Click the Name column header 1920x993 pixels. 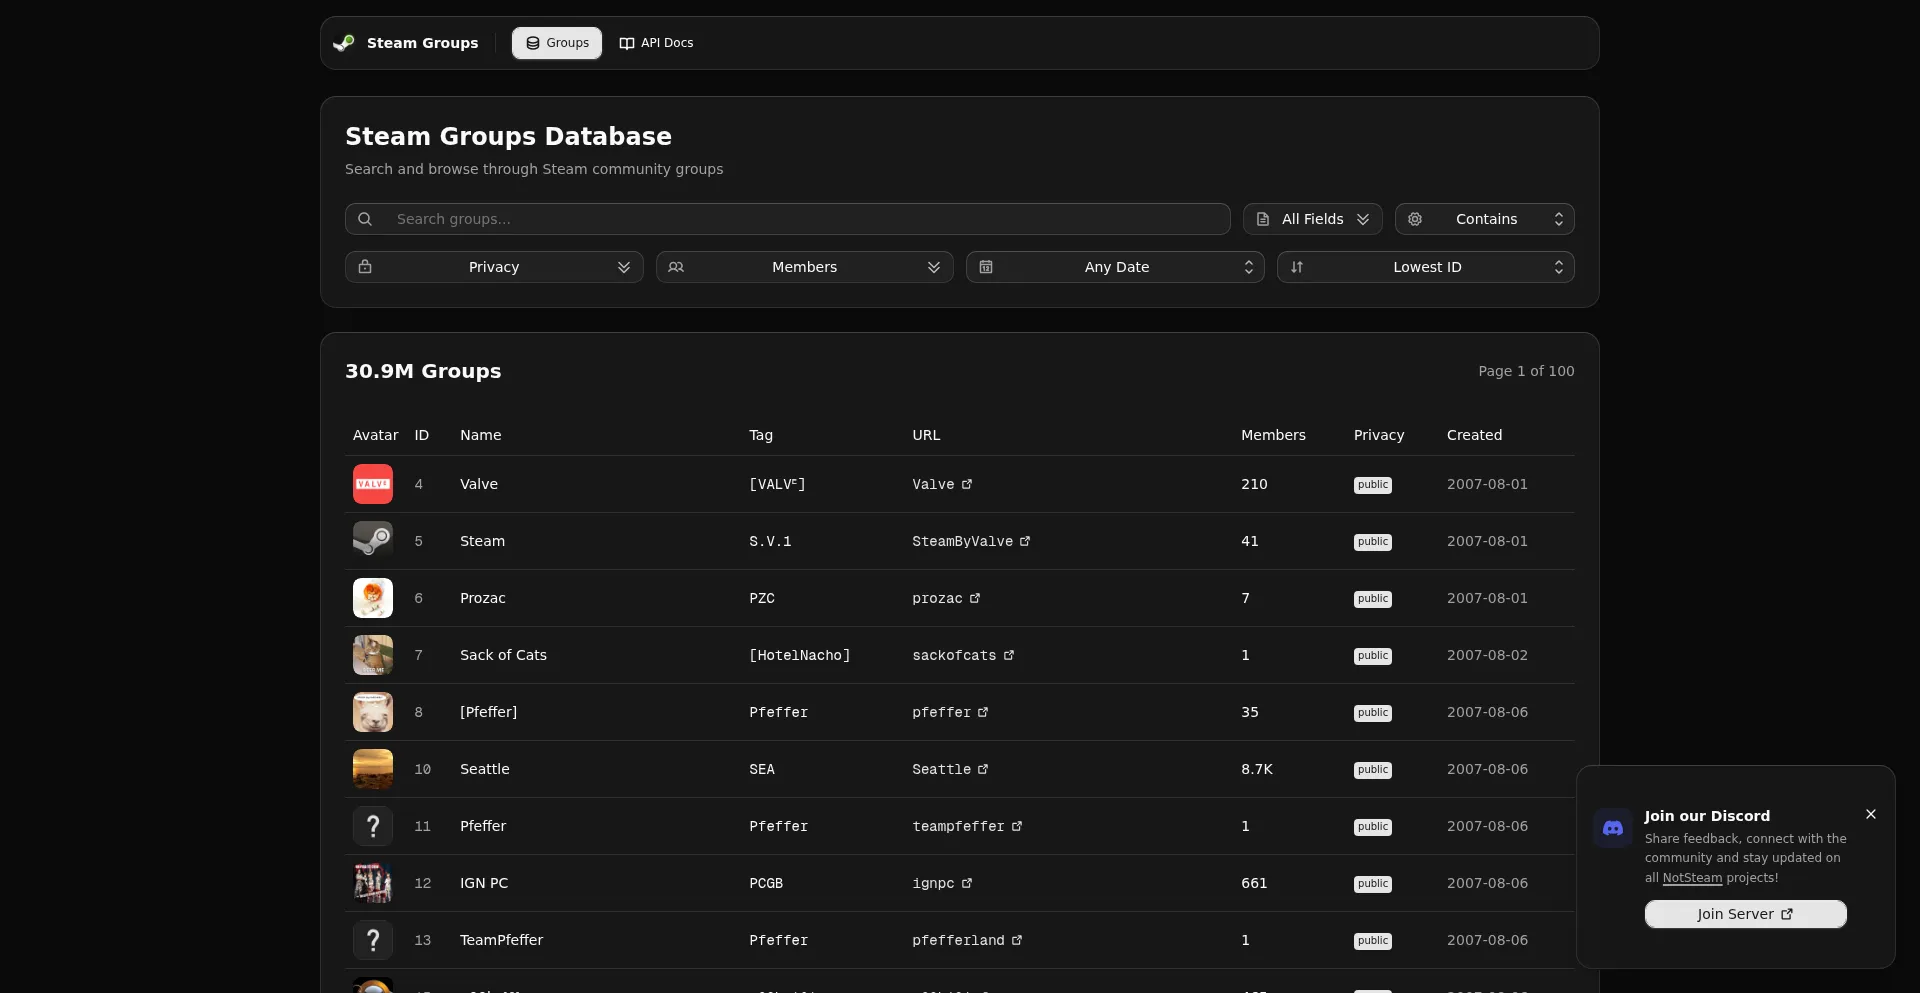click(x=481, y=435)
